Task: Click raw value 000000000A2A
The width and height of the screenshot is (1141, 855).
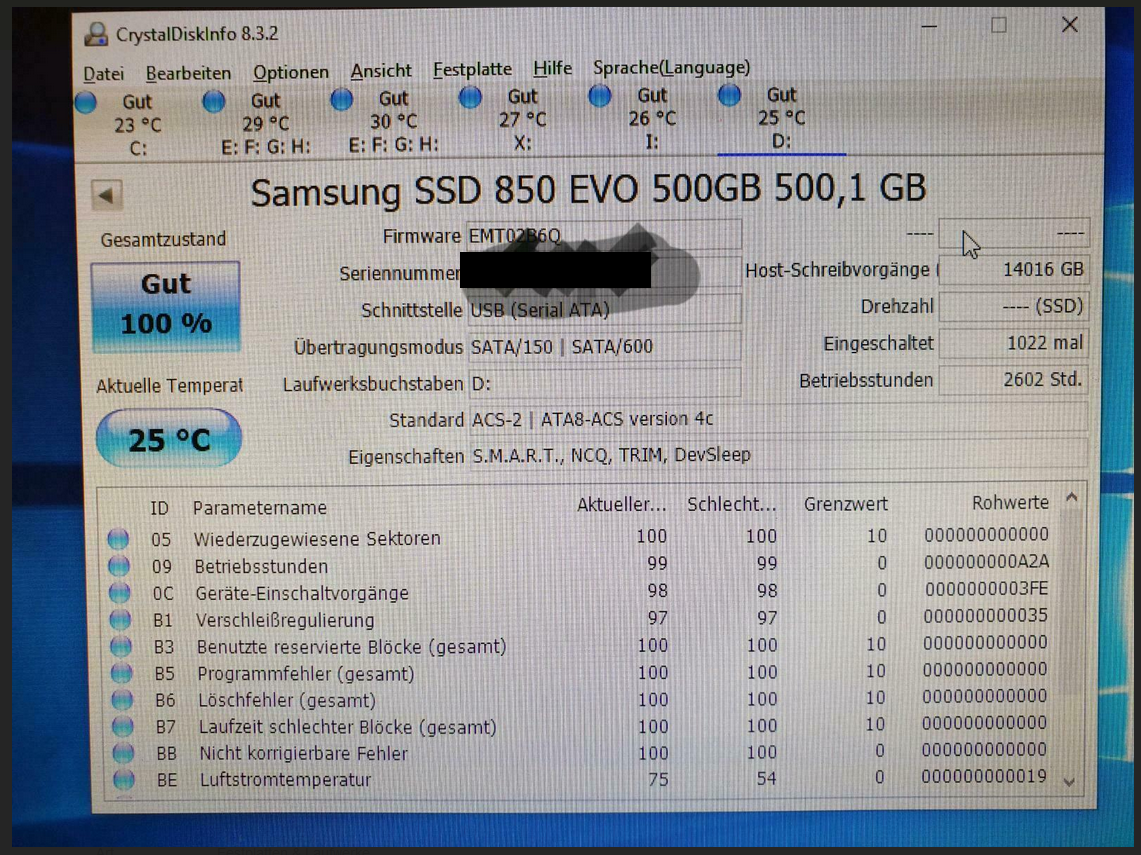Action: 987,562
